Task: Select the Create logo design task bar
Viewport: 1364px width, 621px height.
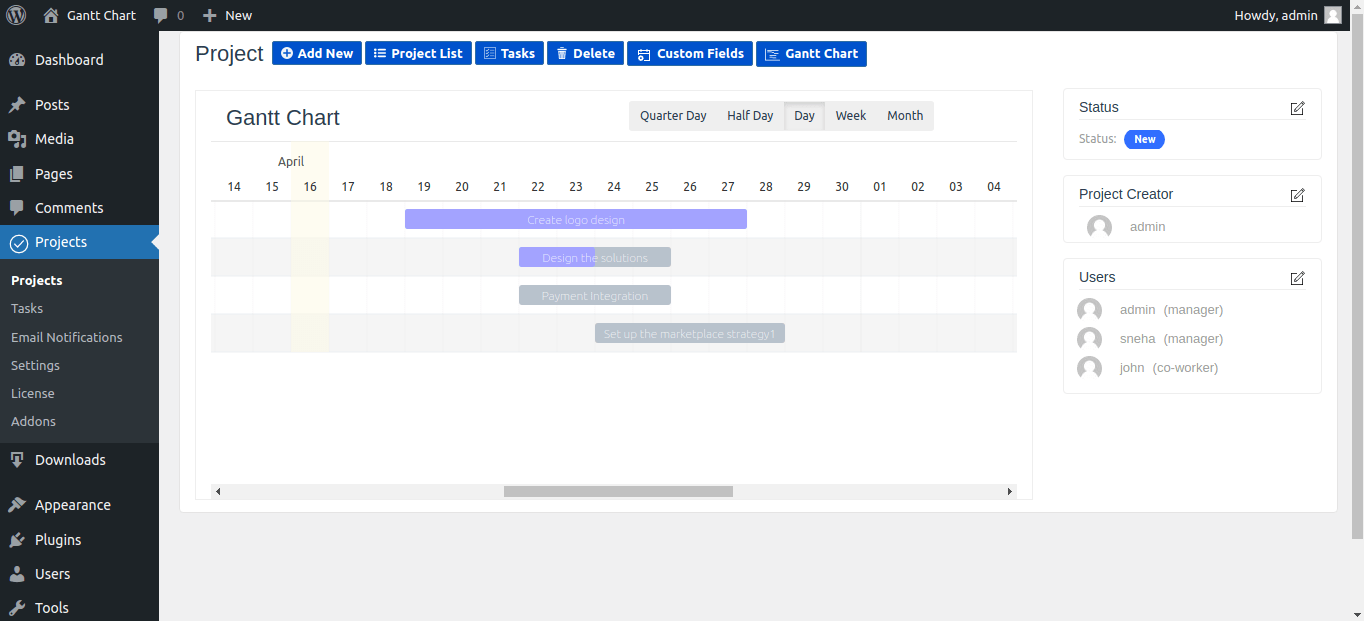Action: tap(575, 218)
